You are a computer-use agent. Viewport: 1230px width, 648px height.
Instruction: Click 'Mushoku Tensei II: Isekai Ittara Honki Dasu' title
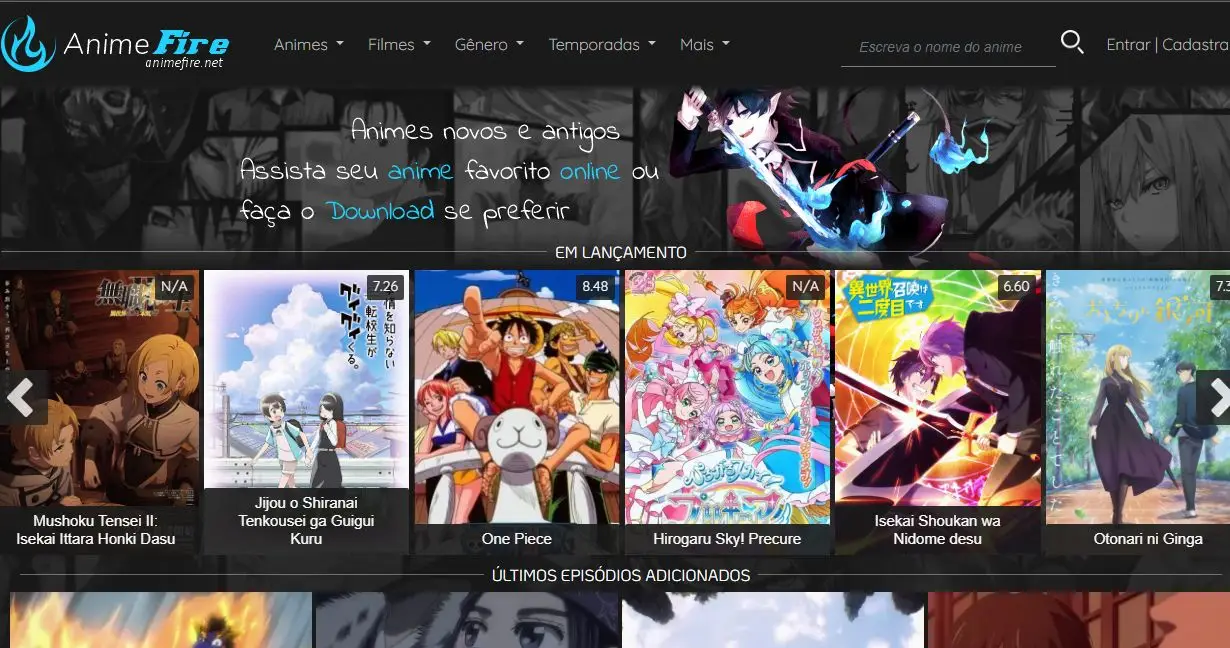click(x=96, y=530)
